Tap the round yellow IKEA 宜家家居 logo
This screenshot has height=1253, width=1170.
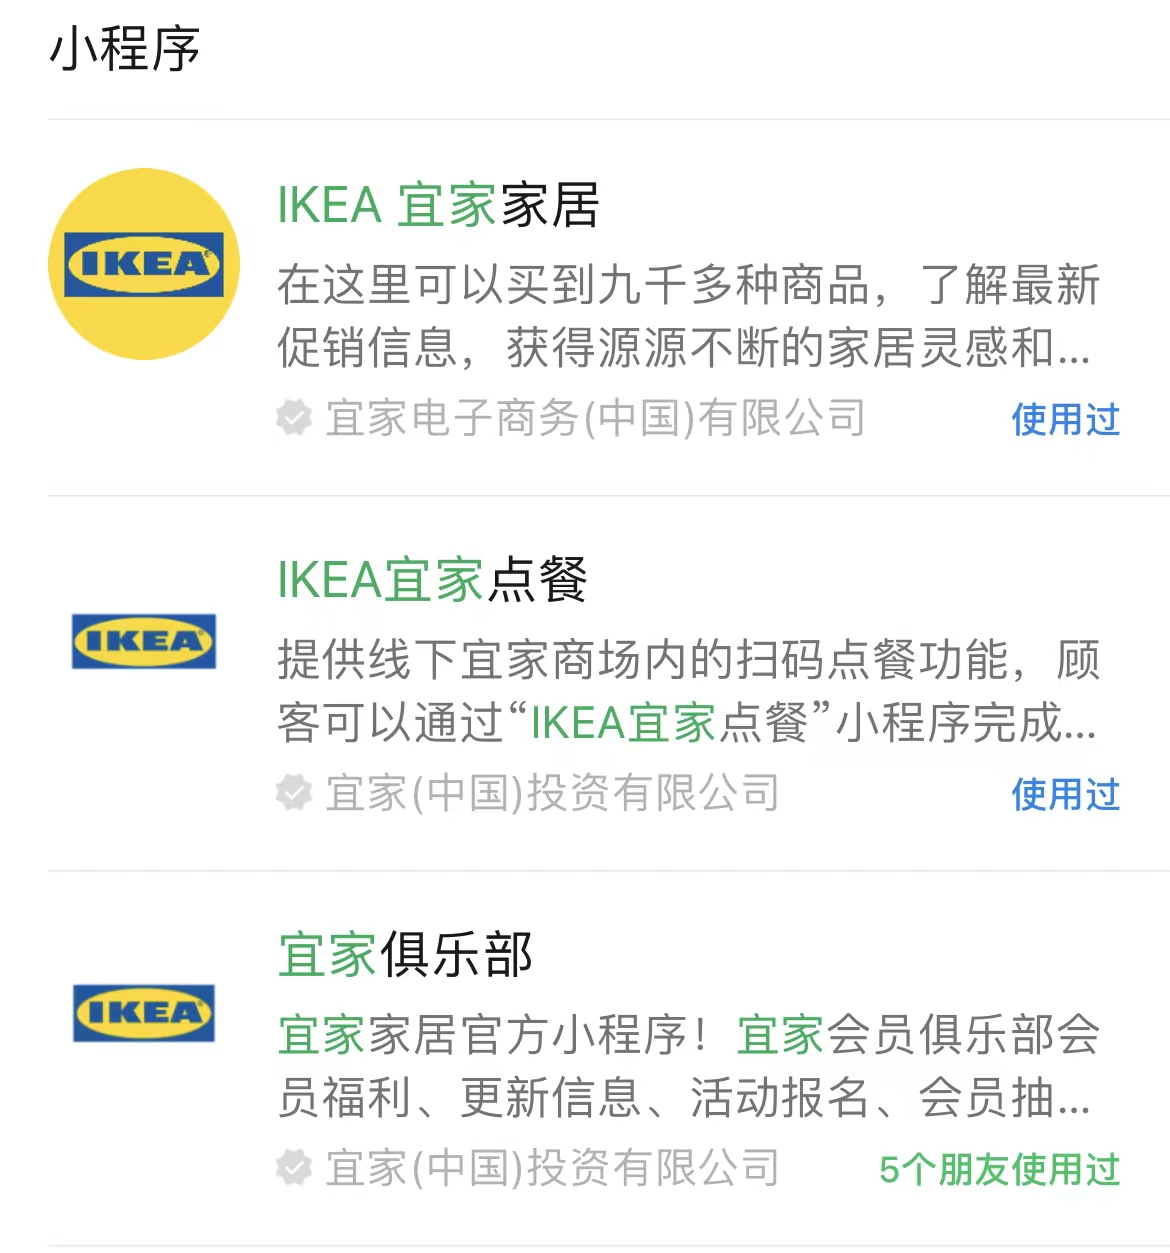tap(144, 264)
